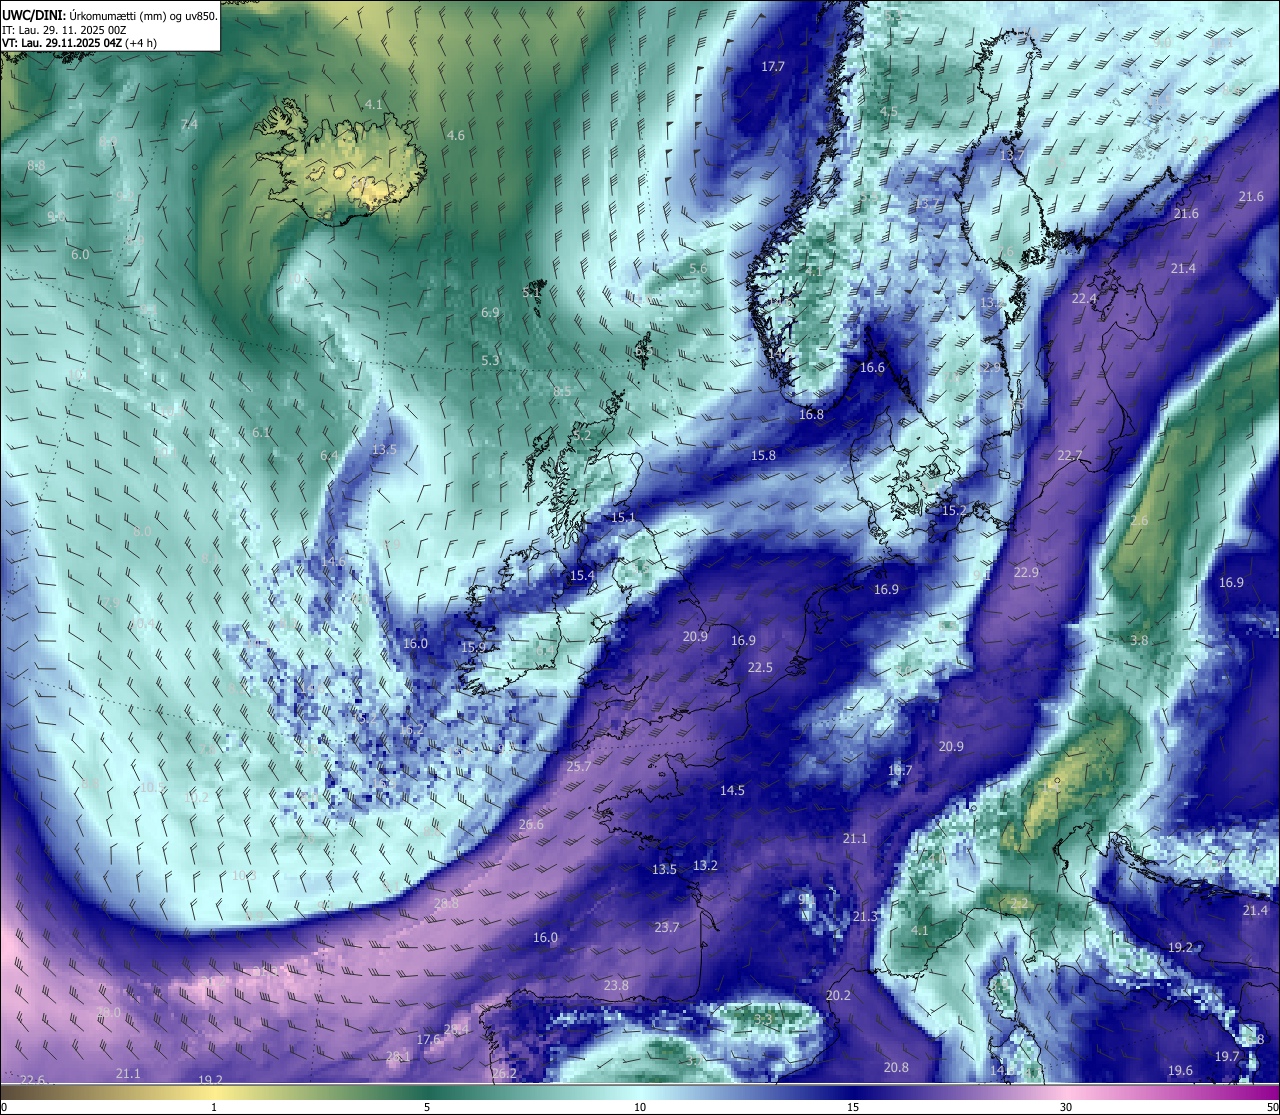Click the 50 label at color scale end
Viewport: 1280px width, 1115px height.
click(x=1272, y=1107)
